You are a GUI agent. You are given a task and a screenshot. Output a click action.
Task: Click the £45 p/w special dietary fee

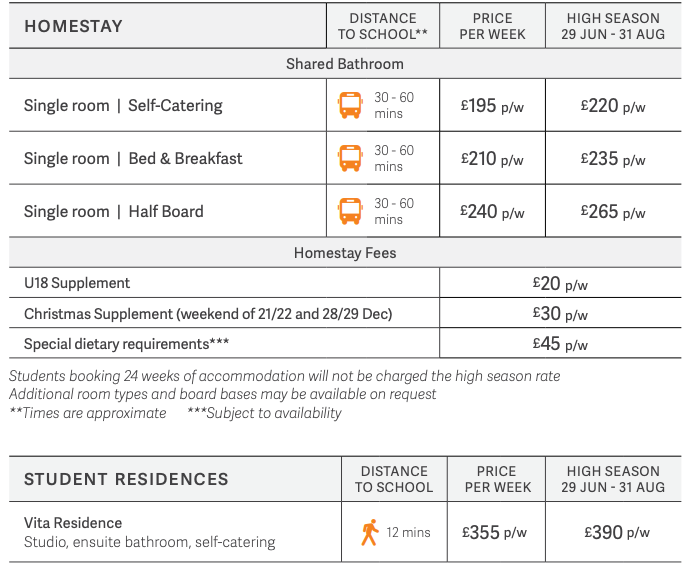click(x=560, y=344)
